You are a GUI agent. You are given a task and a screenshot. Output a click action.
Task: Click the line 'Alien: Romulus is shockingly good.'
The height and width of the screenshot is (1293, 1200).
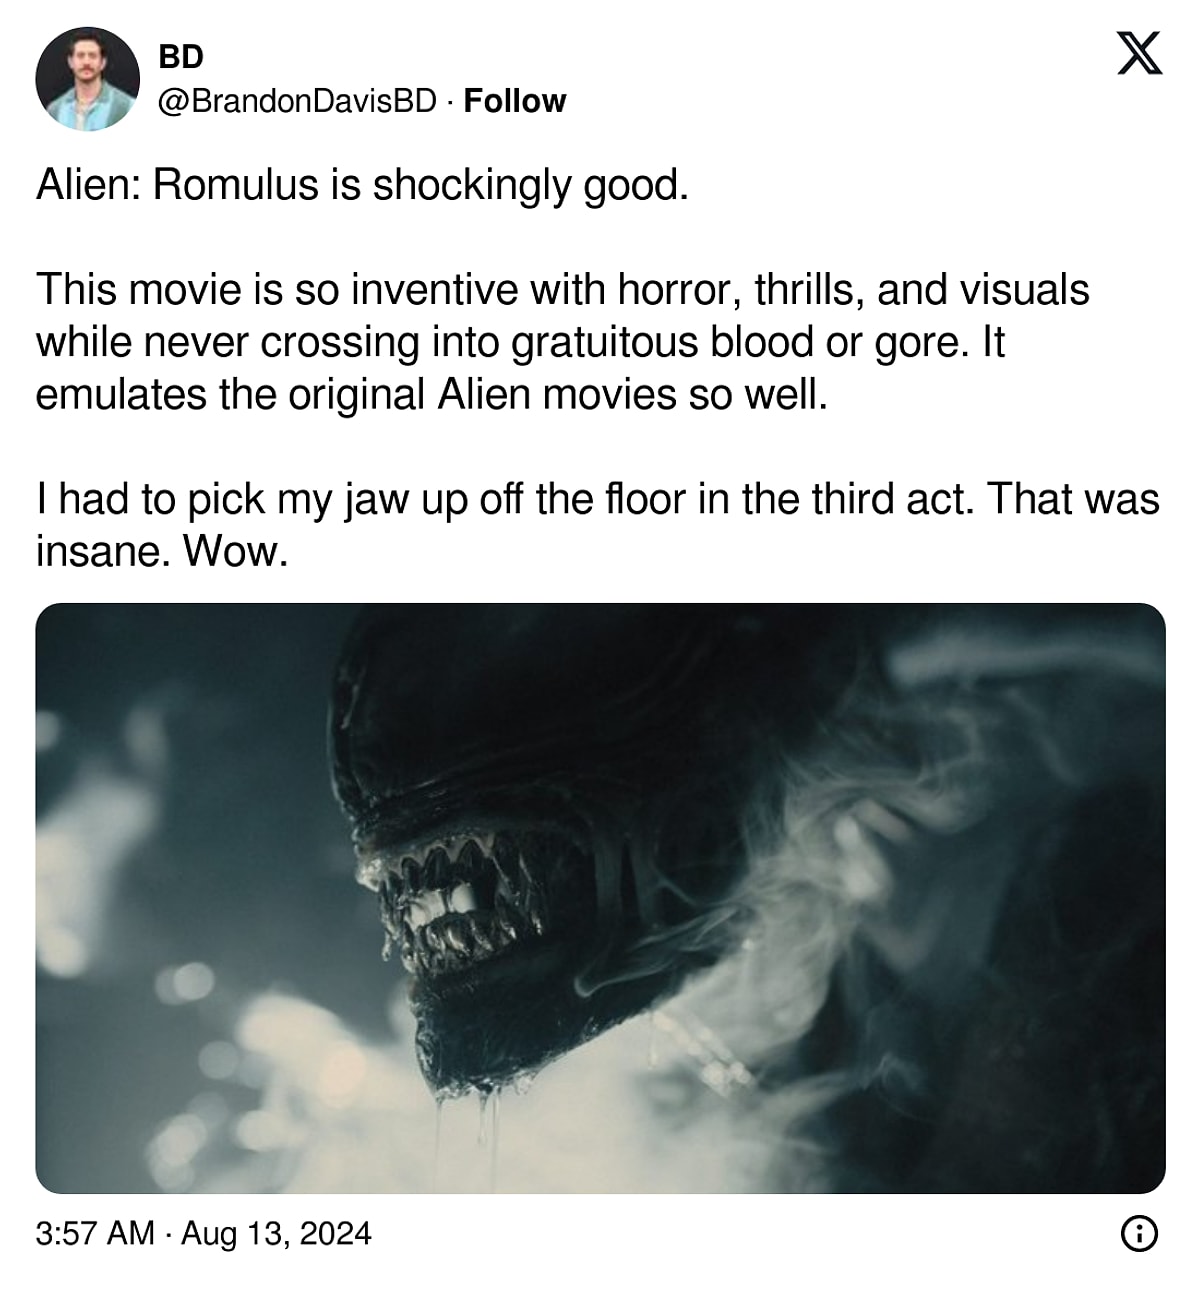[362, 185]
